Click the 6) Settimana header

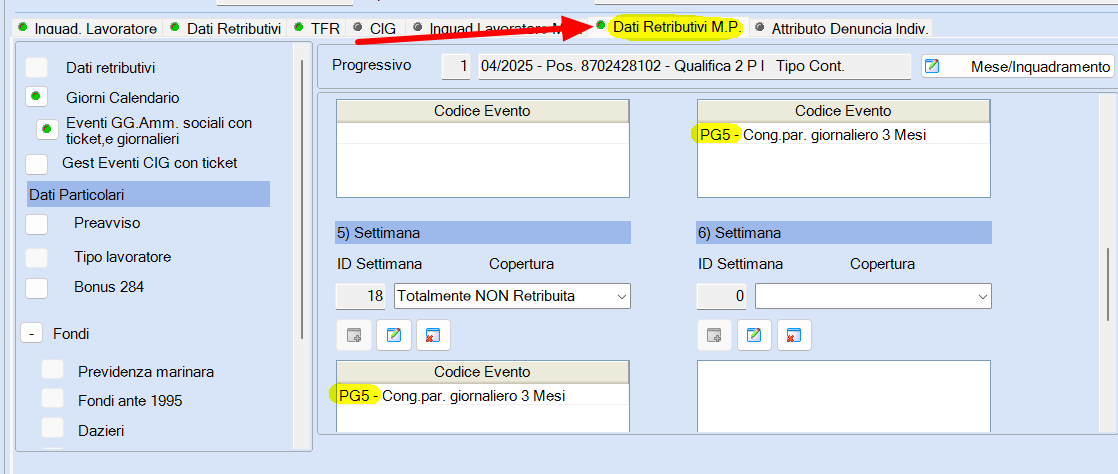pos(843,232)
